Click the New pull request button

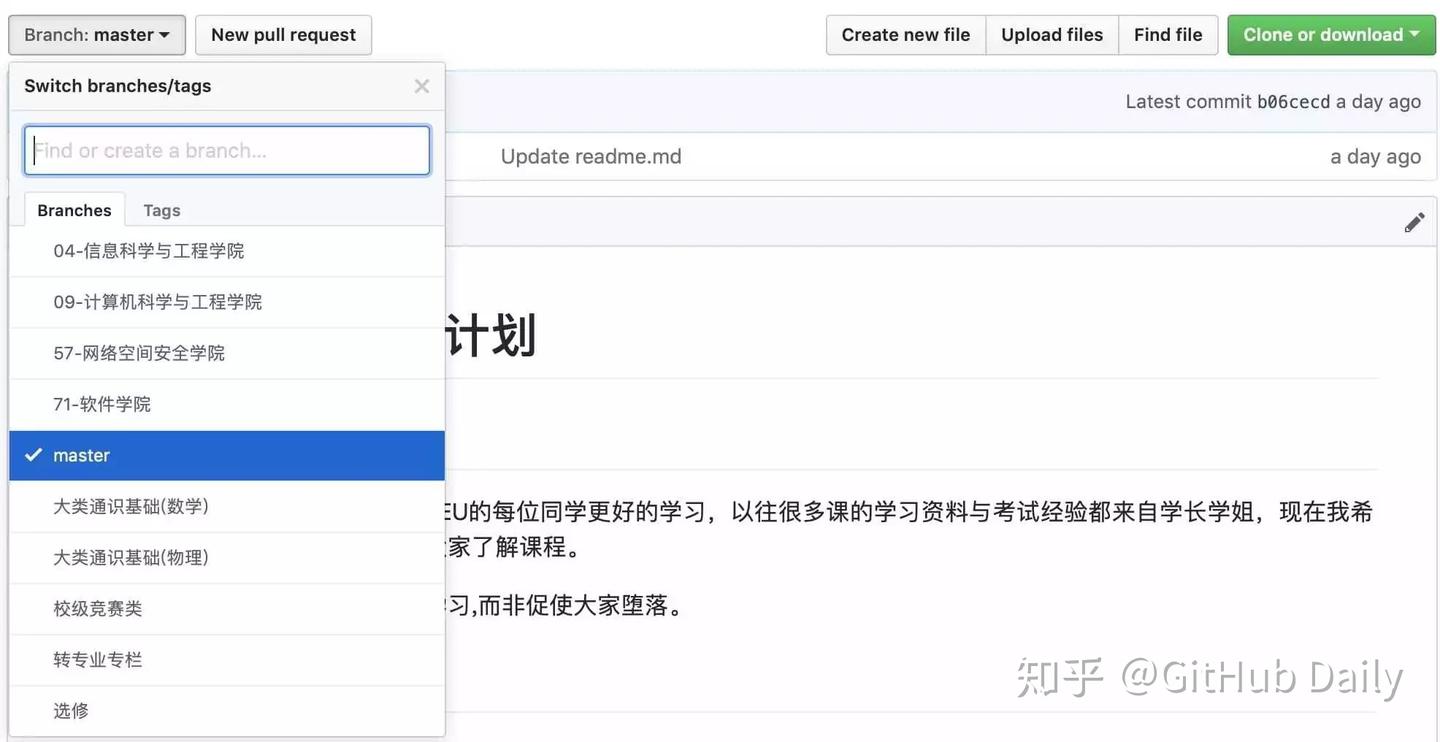point(283,35)
